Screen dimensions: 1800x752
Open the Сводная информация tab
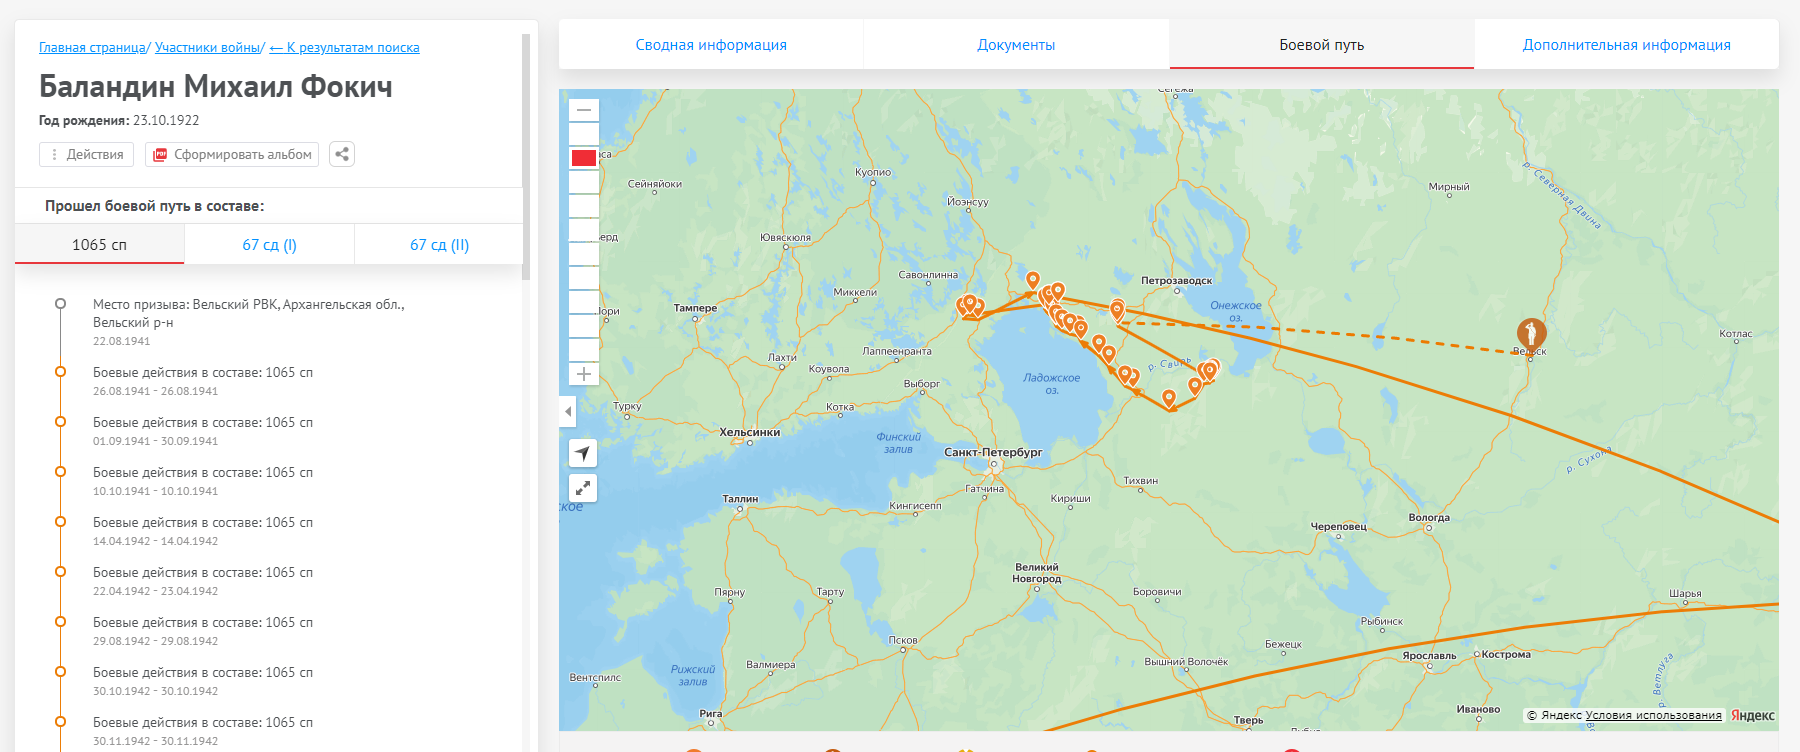point(711,45)
